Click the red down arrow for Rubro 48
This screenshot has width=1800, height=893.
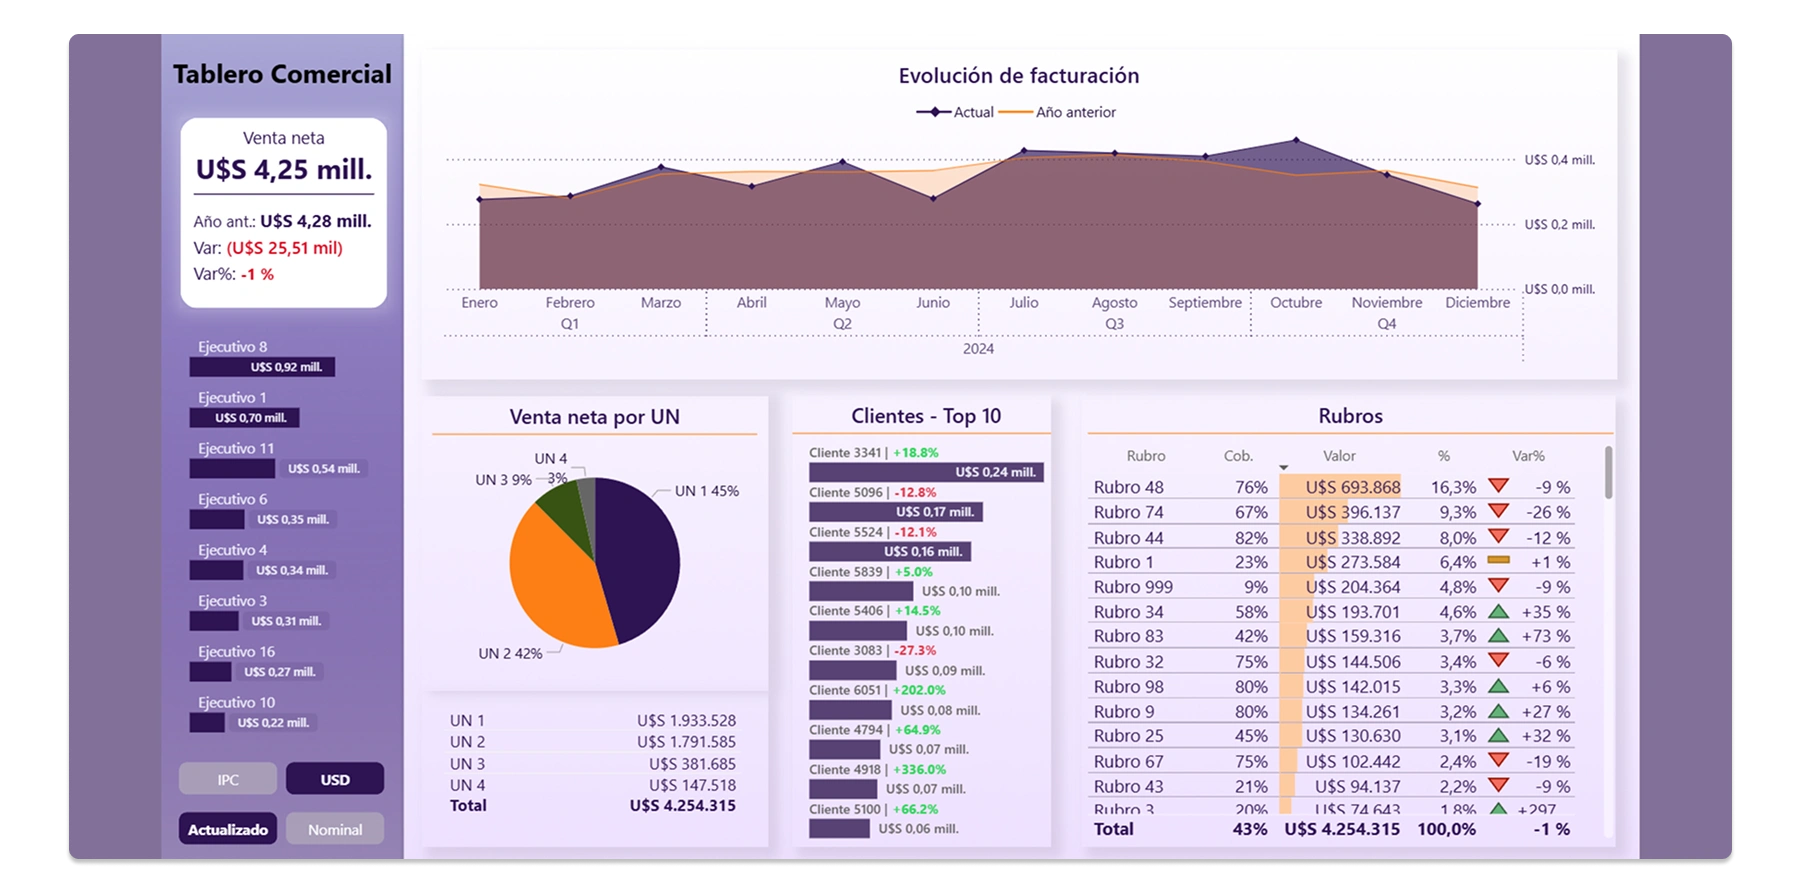(x=1497, y=486)
